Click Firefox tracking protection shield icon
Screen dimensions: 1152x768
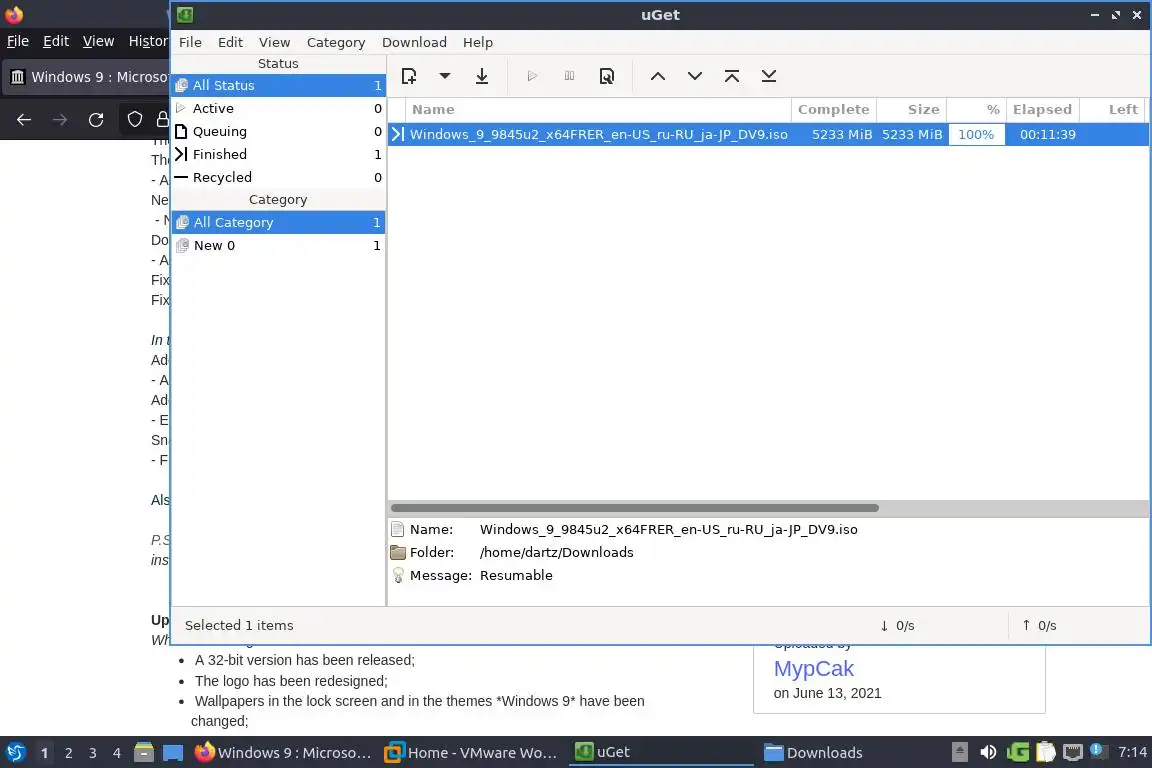pos(134,119)
